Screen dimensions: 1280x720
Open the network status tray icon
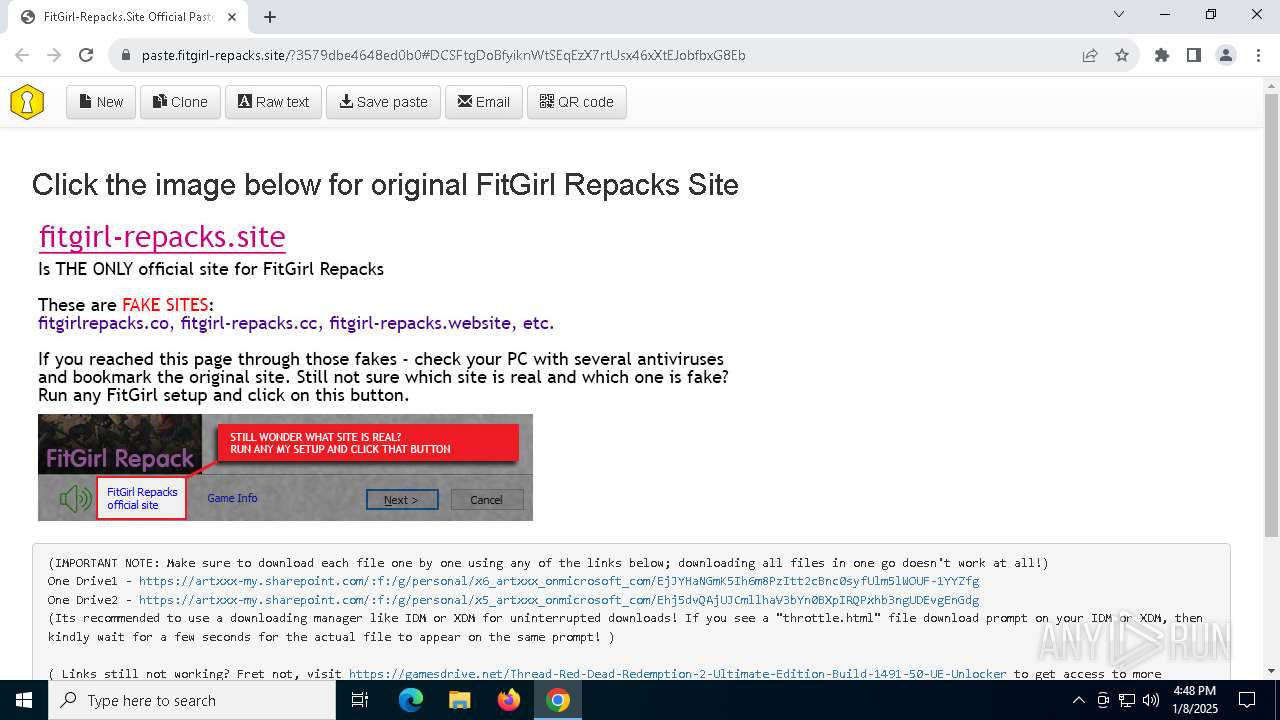tap(1127, 700)
